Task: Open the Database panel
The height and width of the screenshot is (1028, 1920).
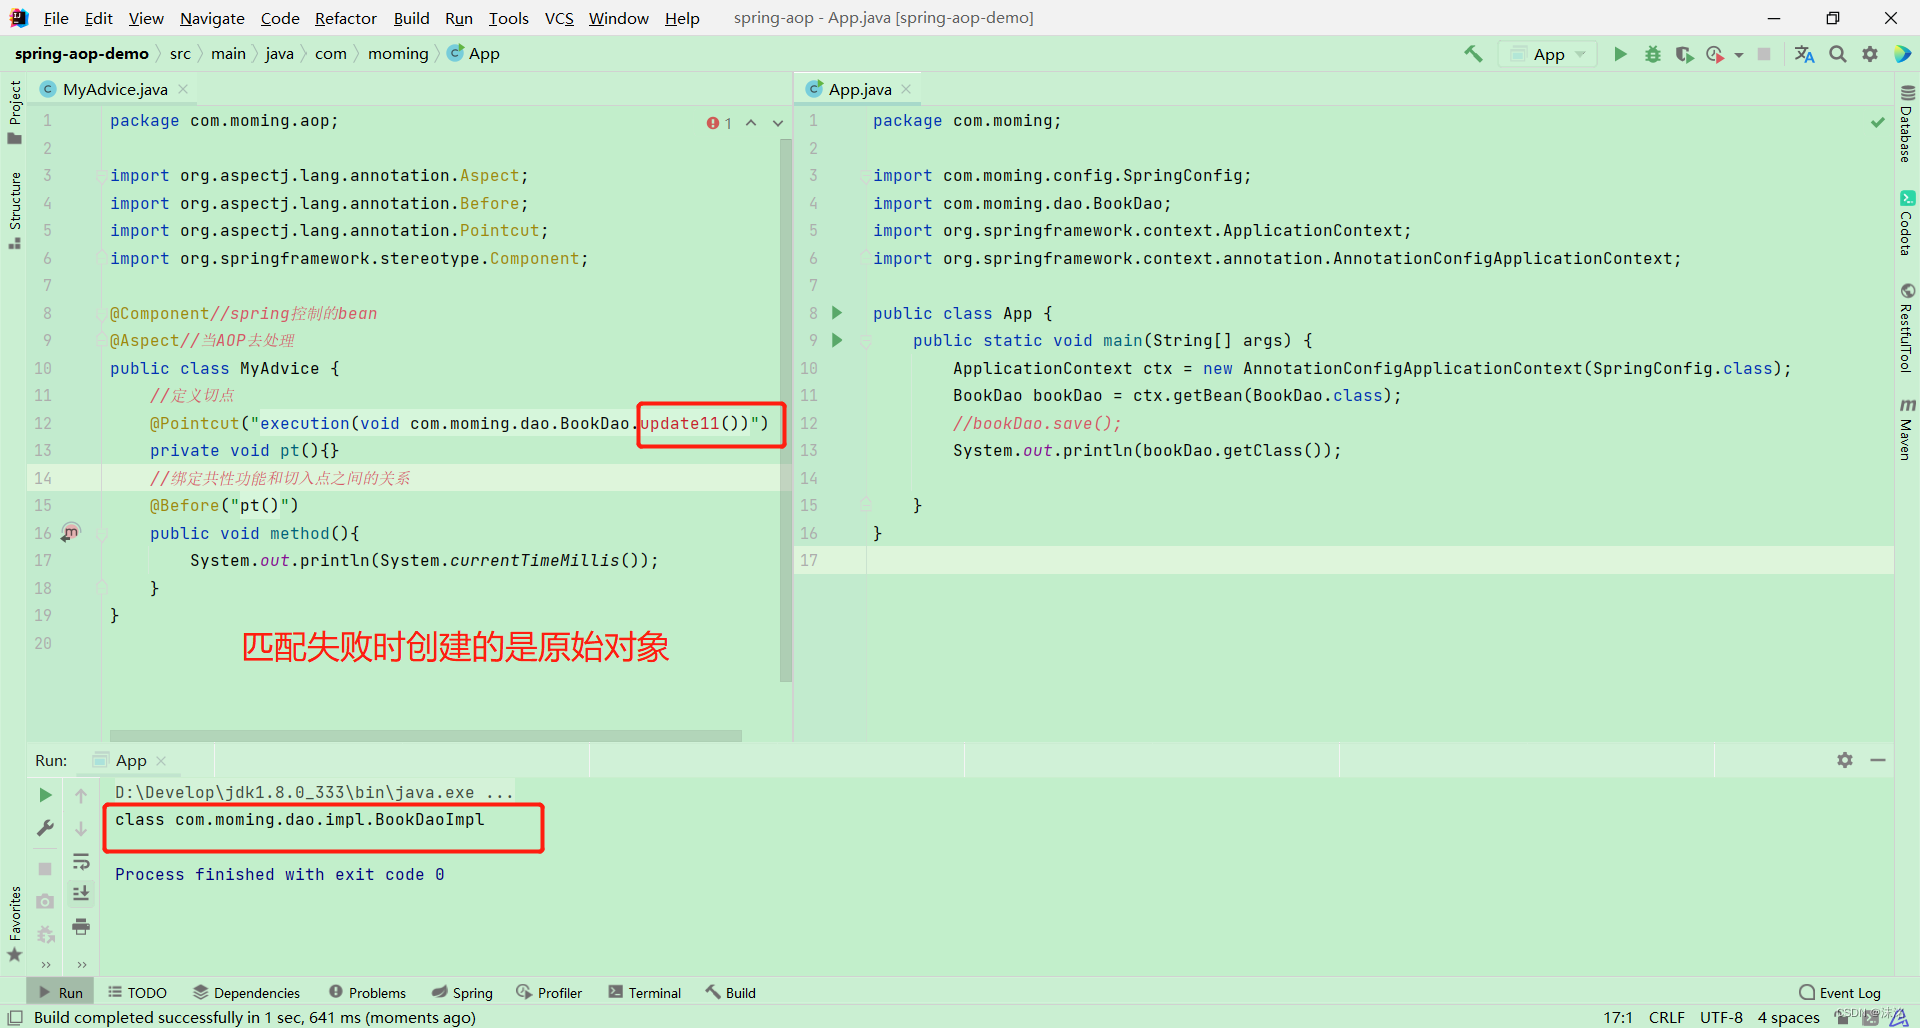Action: click(1908, 130)
